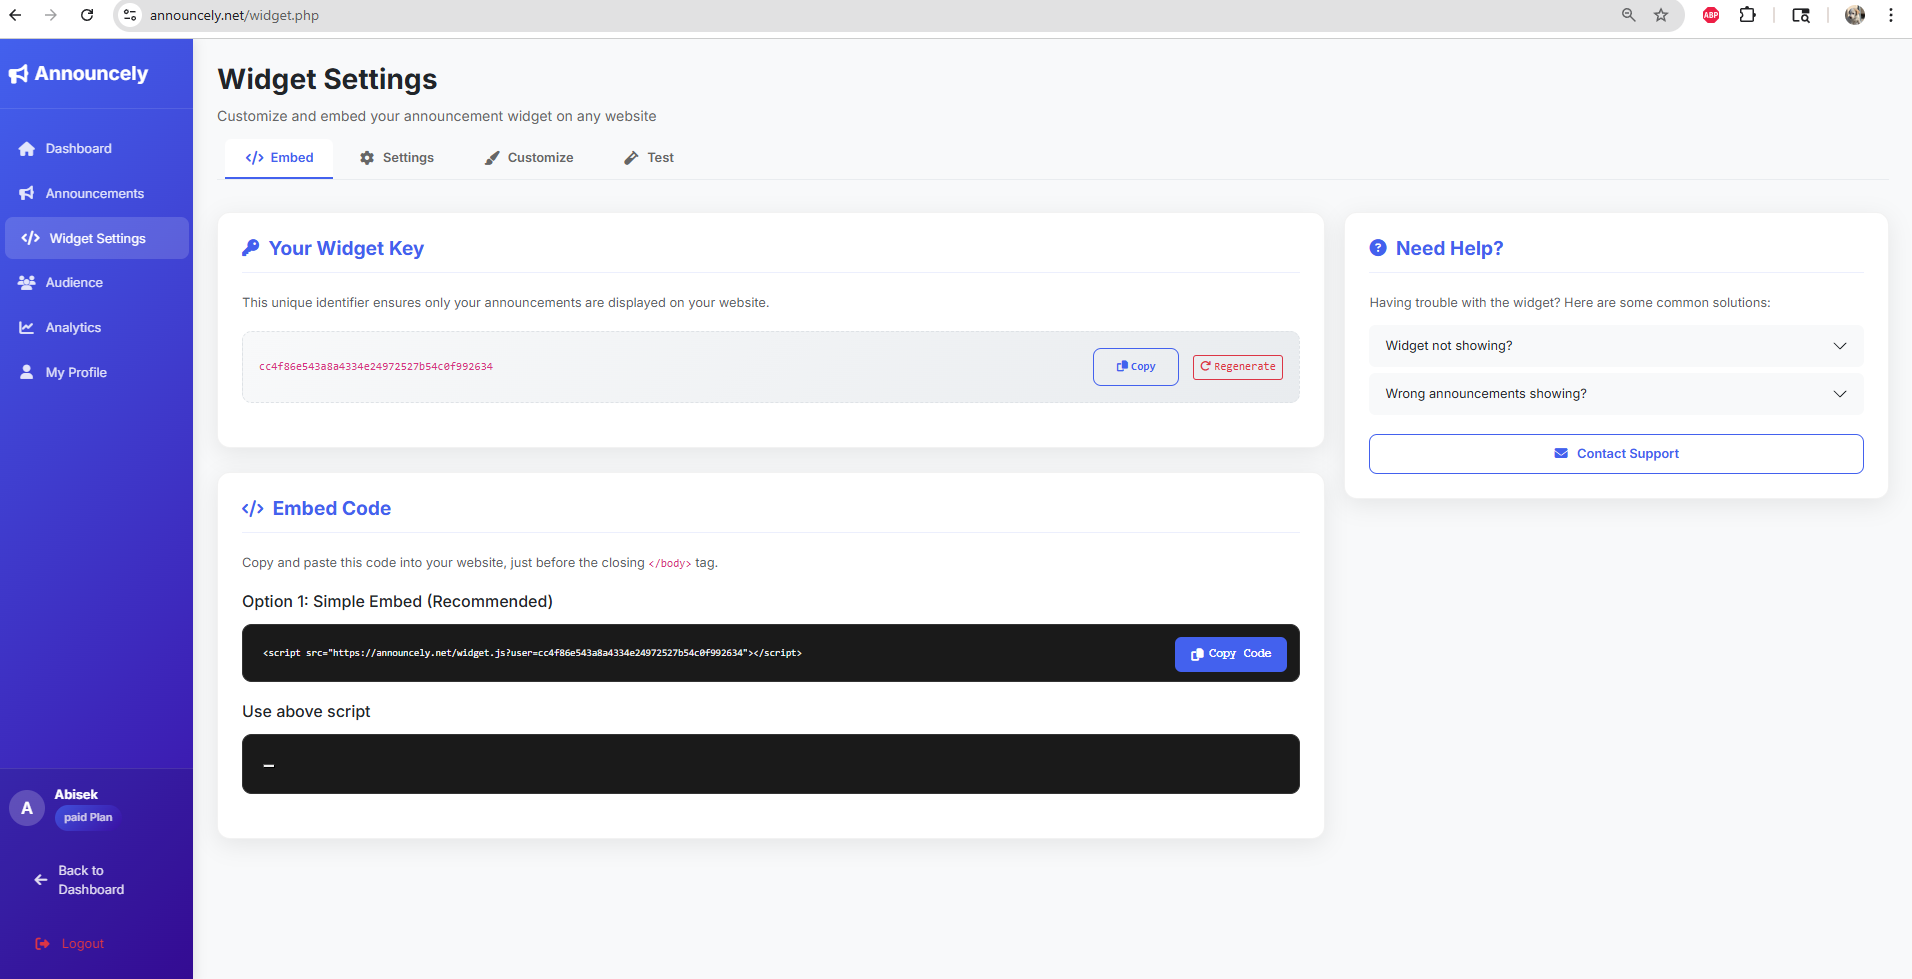Click the code icon beside Embed Code heading
1912x979 pixels.
253,509
